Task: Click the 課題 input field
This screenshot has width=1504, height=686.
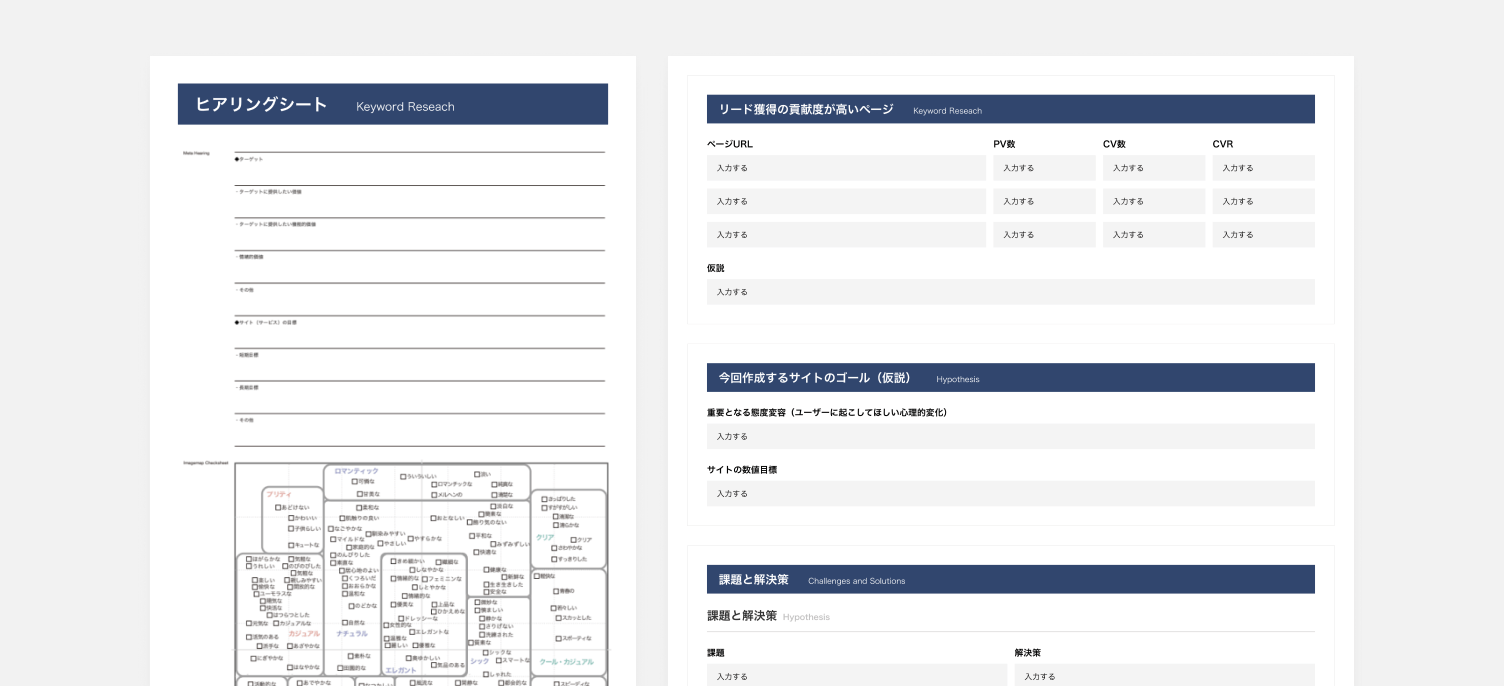Action: pyautogui.click(x=856, y=676)
